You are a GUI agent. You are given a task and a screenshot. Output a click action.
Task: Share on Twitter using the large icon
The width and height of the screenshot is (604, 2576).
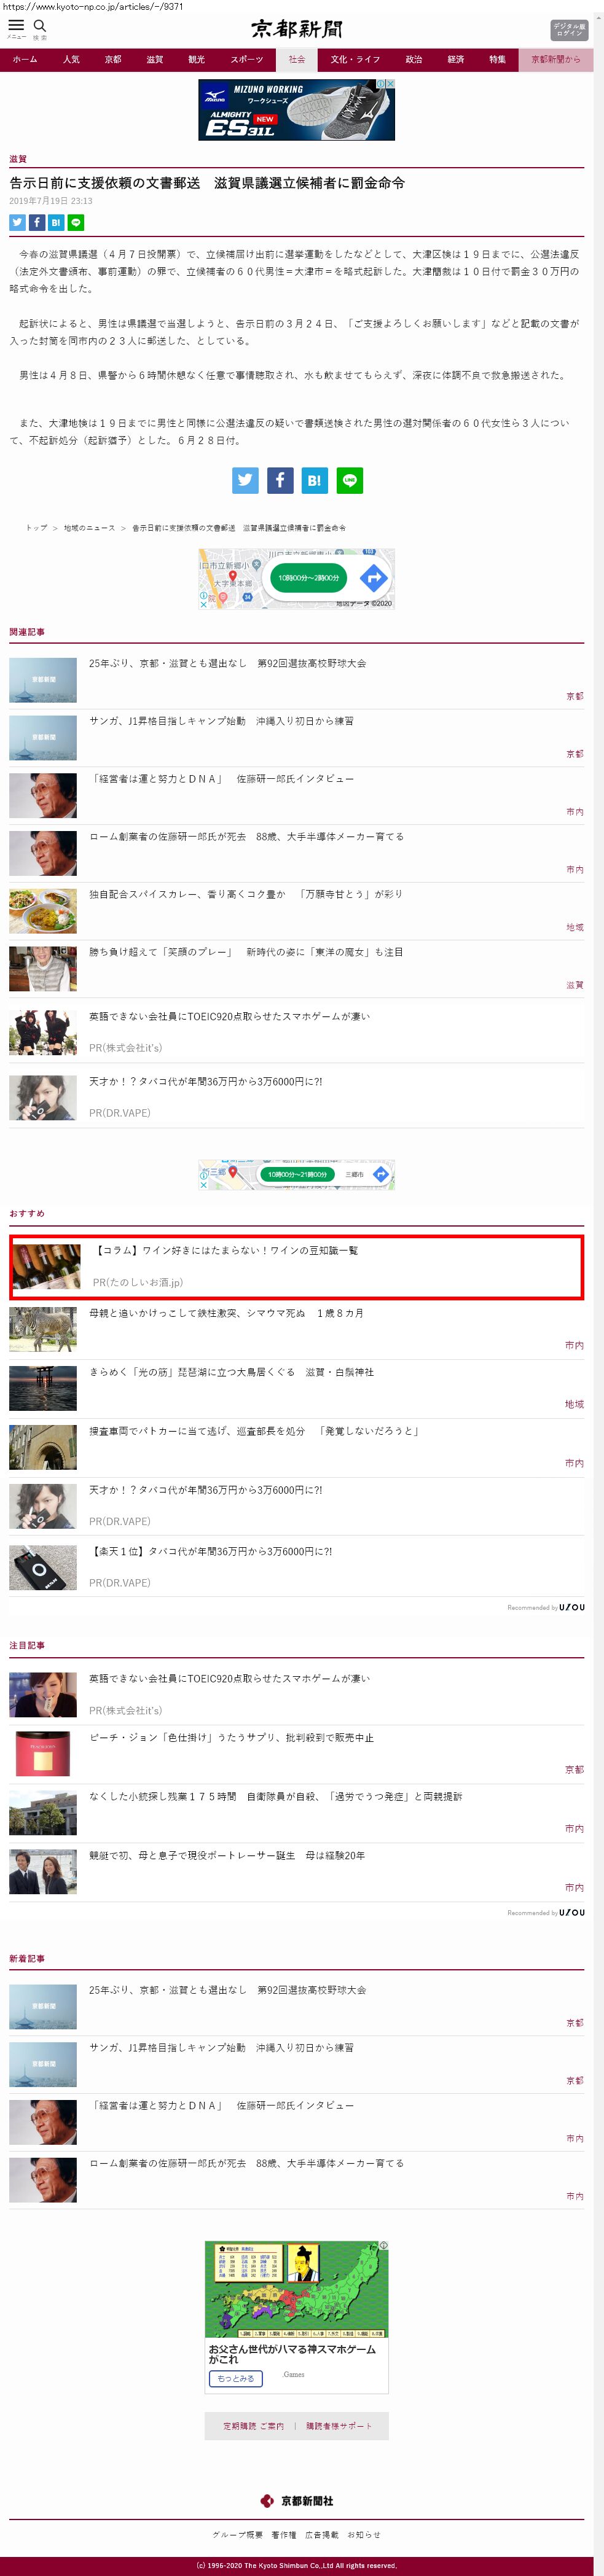(x=245, y=480)
